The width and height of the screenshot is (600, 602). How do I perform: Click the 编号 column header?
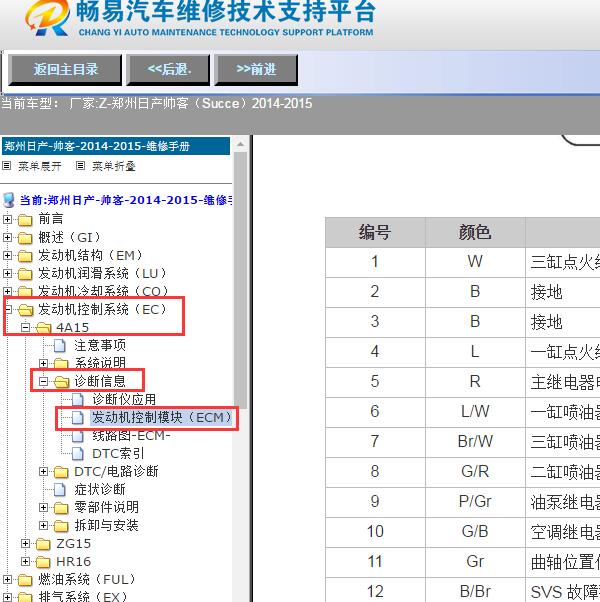tap(375, 233)
